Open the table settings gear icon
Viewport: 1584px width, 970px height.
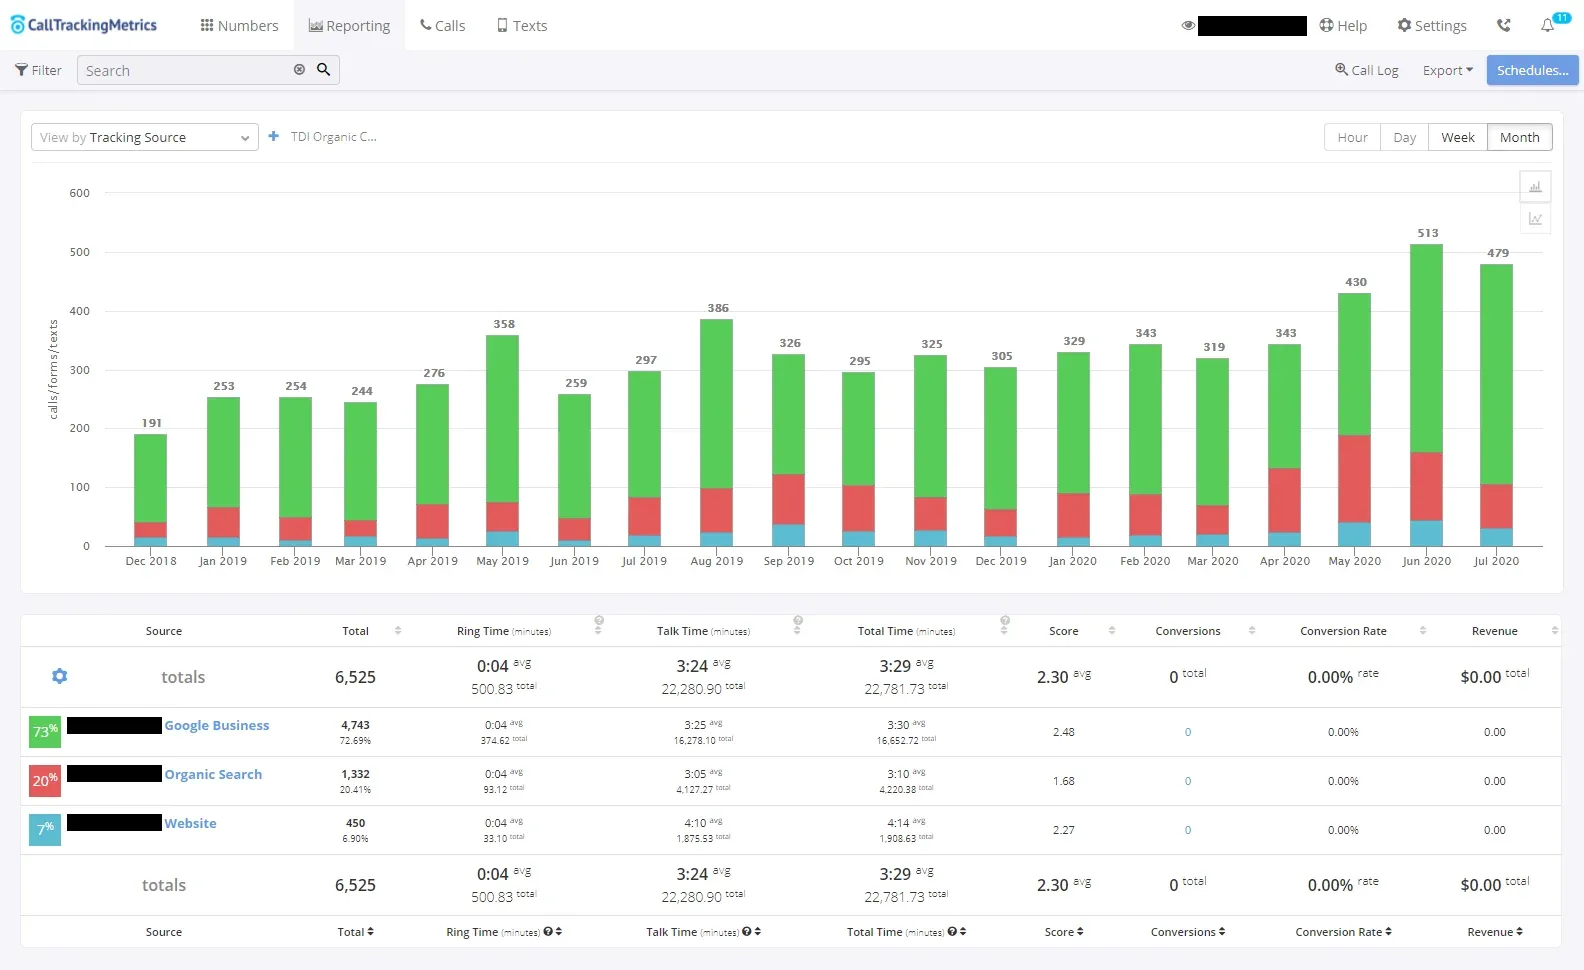pos(60,677)
